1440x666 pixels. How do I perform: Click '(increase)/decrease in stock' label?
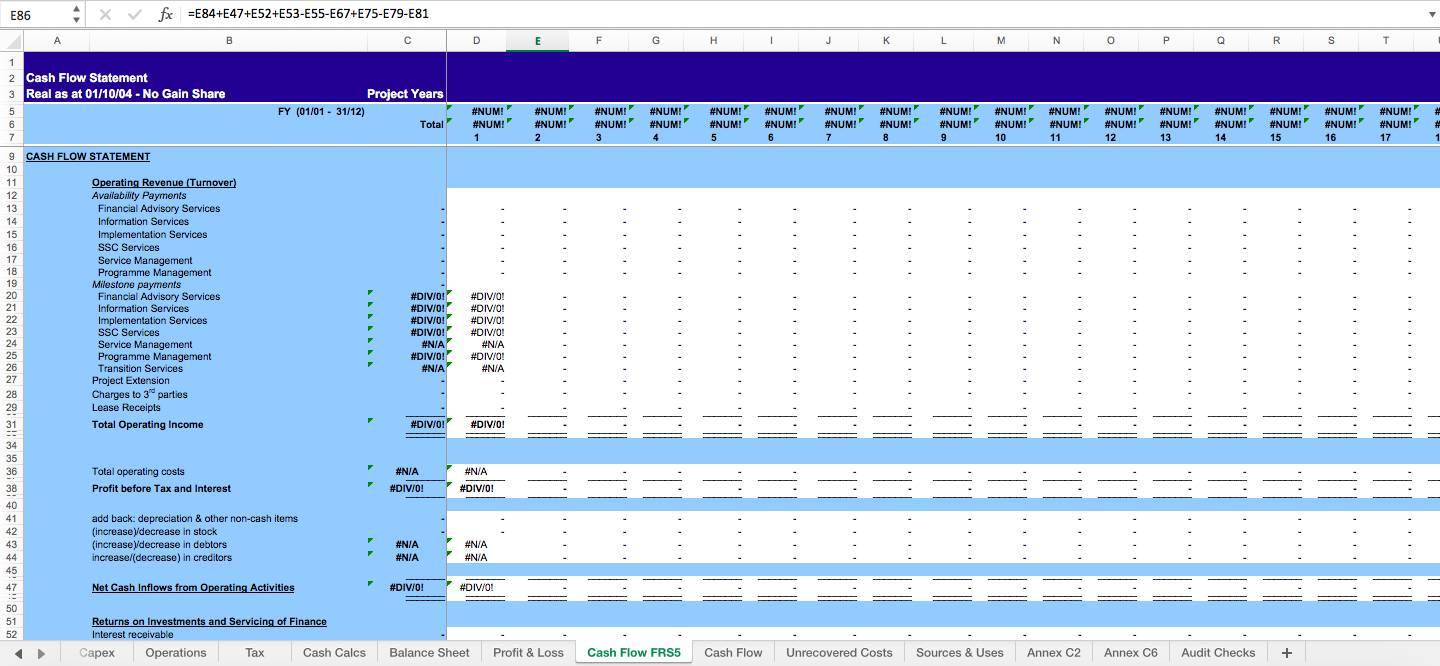point(153,532)
